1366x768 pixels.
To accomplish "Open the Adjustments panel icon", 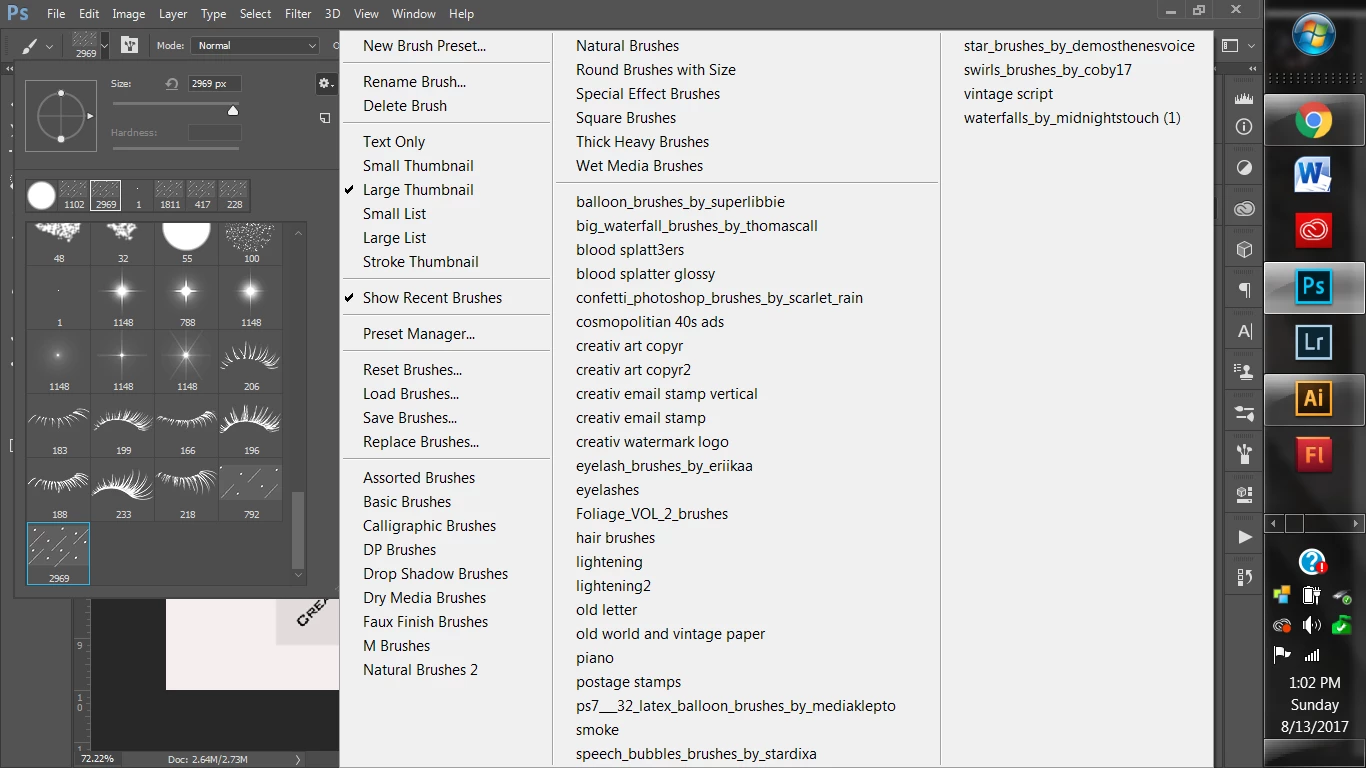I will click(1244, 168).
